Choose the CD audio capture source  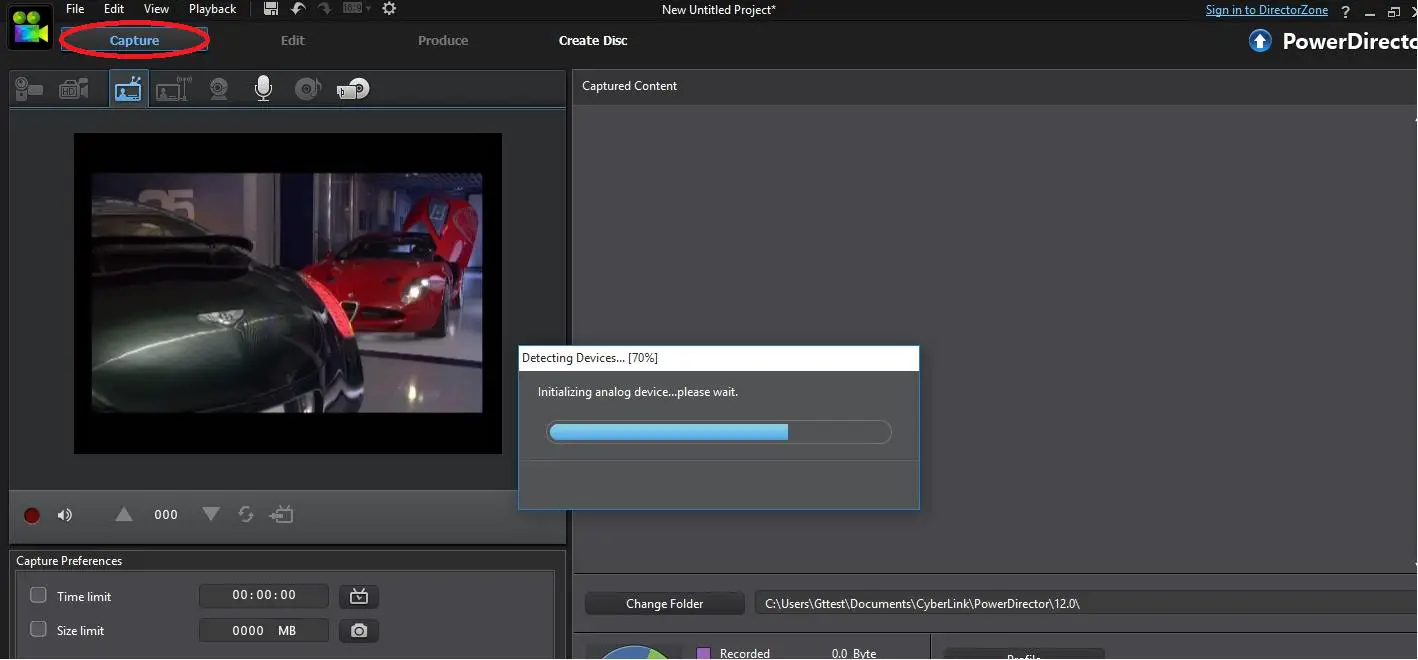pyautogui.click(x=308, y=88)
